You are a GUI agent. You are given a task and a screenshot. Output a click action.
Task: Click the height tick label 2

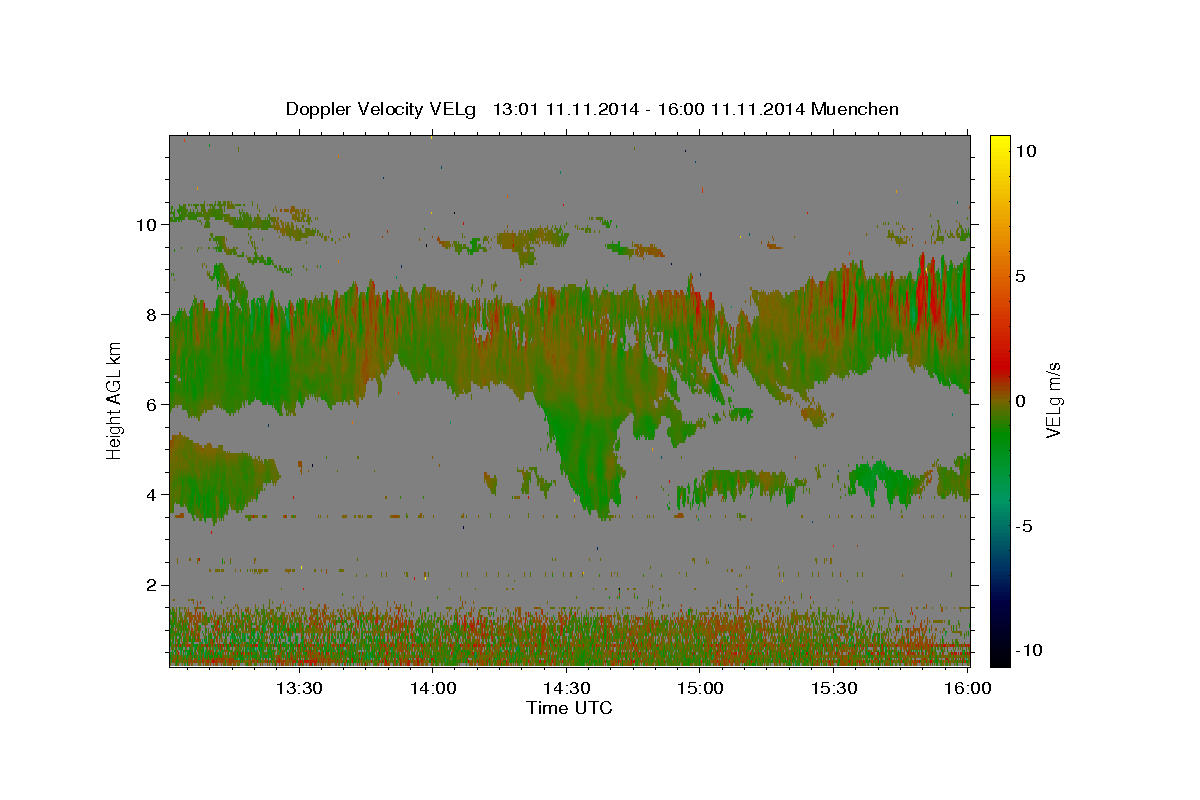[154, 584]
